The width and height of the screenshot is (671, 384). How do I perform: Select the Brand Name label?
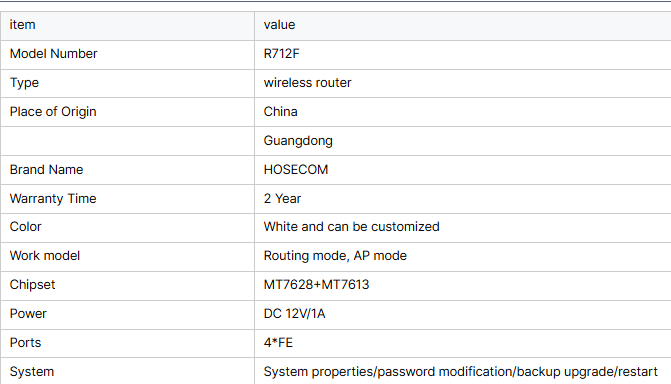point(46,170)
